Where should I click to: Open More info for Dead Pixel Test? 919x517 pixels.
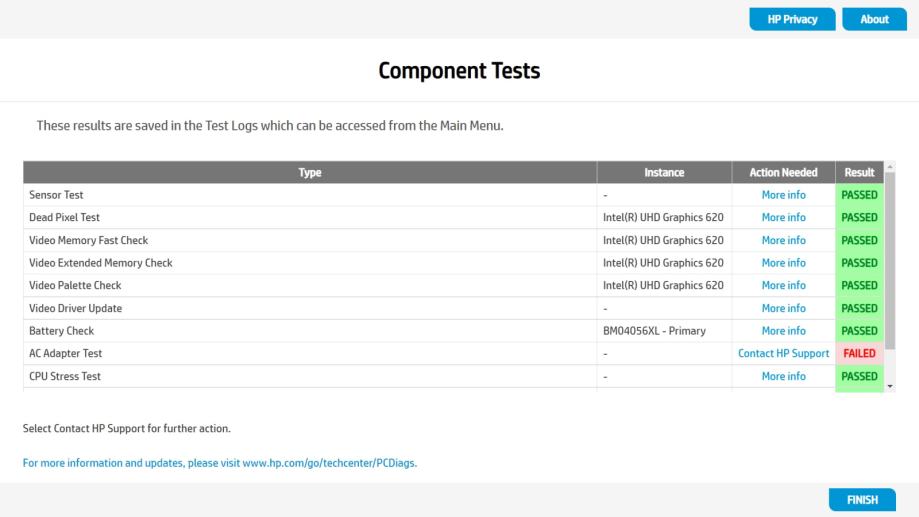783,217
